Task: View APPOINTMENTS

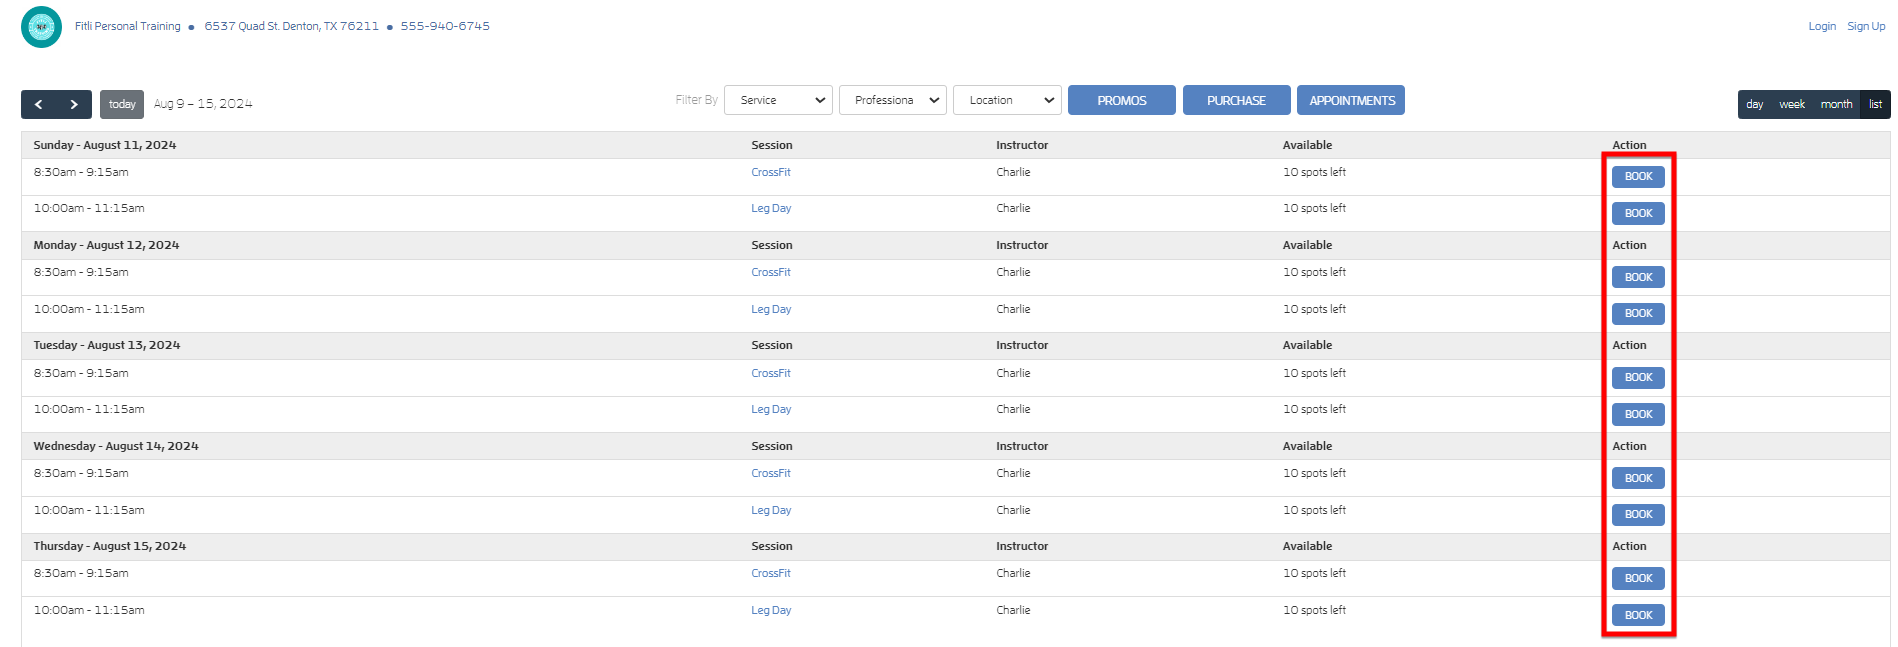Action: click(x=1352, y=100)
